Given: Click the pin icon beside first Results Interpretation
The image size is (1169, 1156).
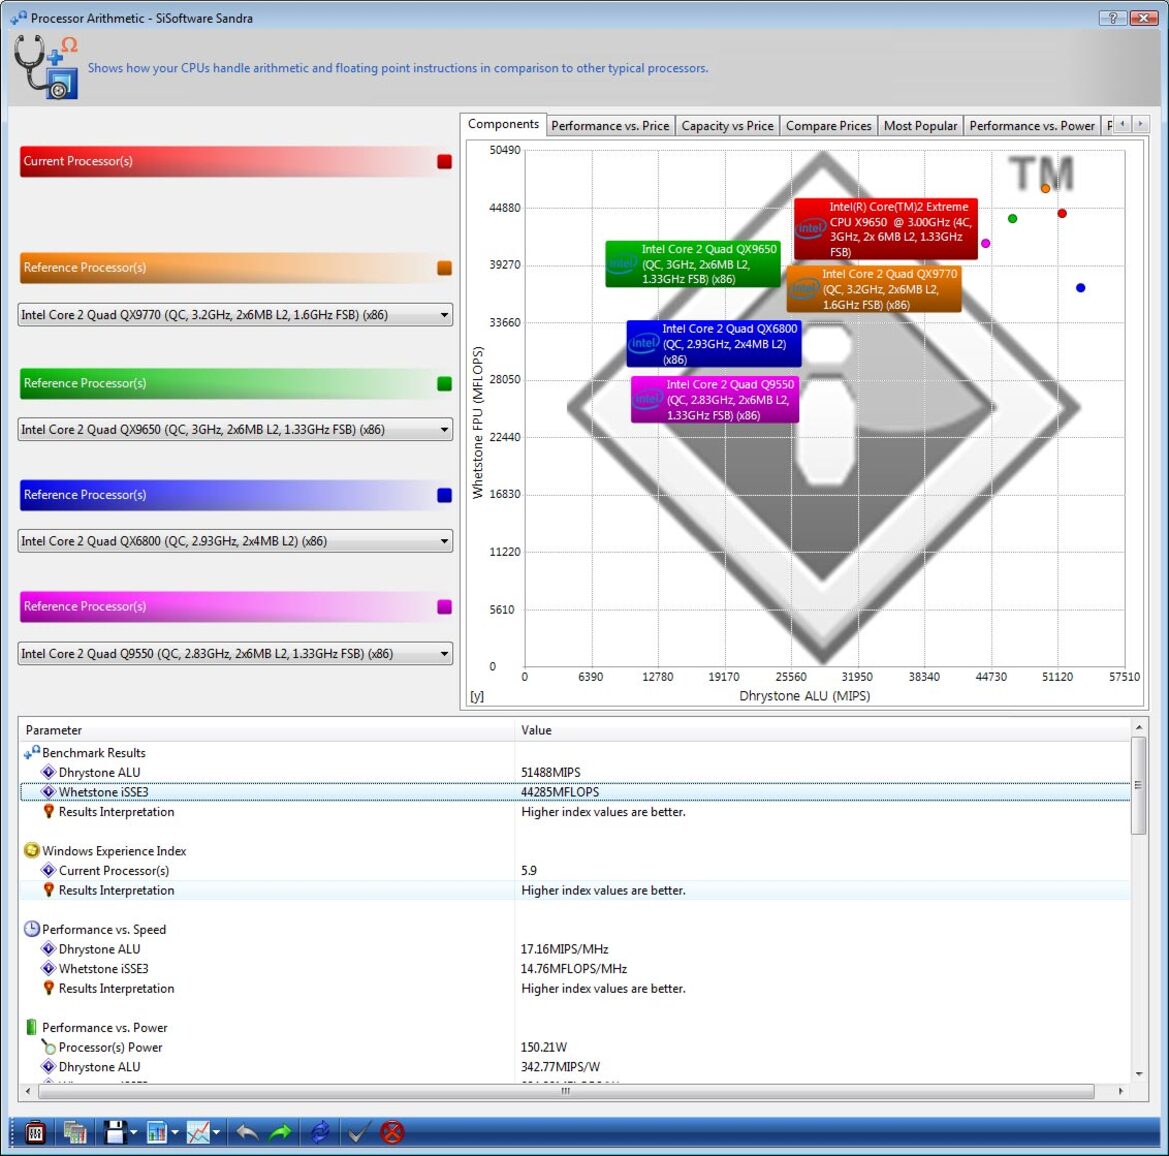Looking at the screenshot, I should coord(48,811).
